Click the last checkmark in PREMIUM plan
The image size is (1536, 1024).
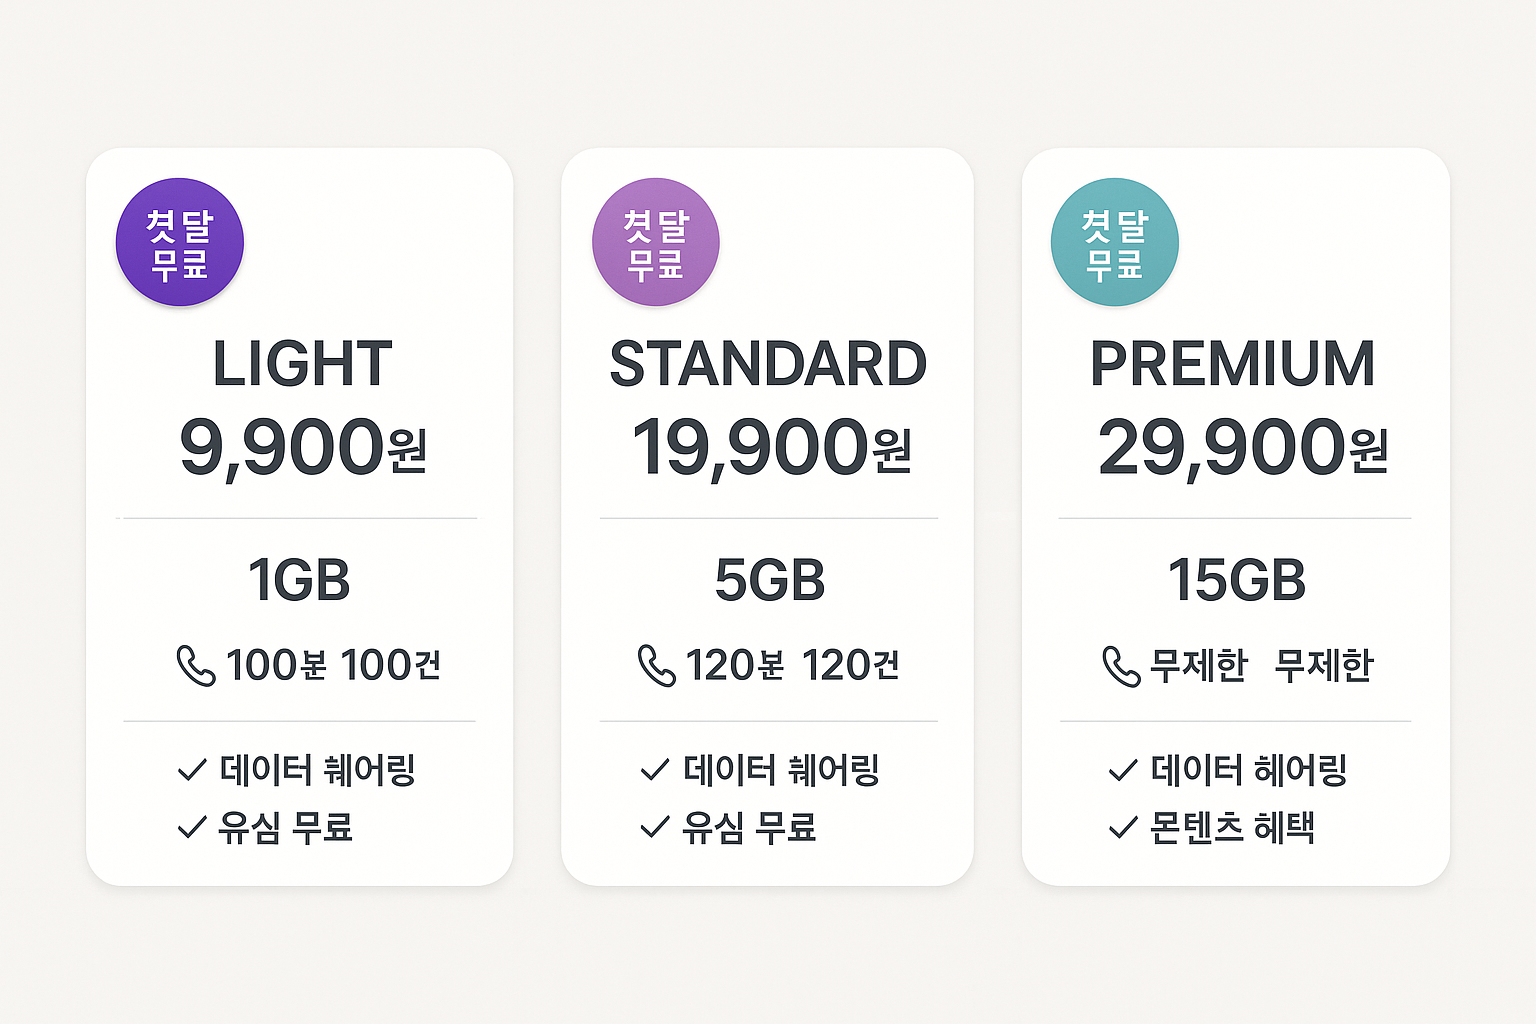pyautogui.click(x=1124, y=828)
